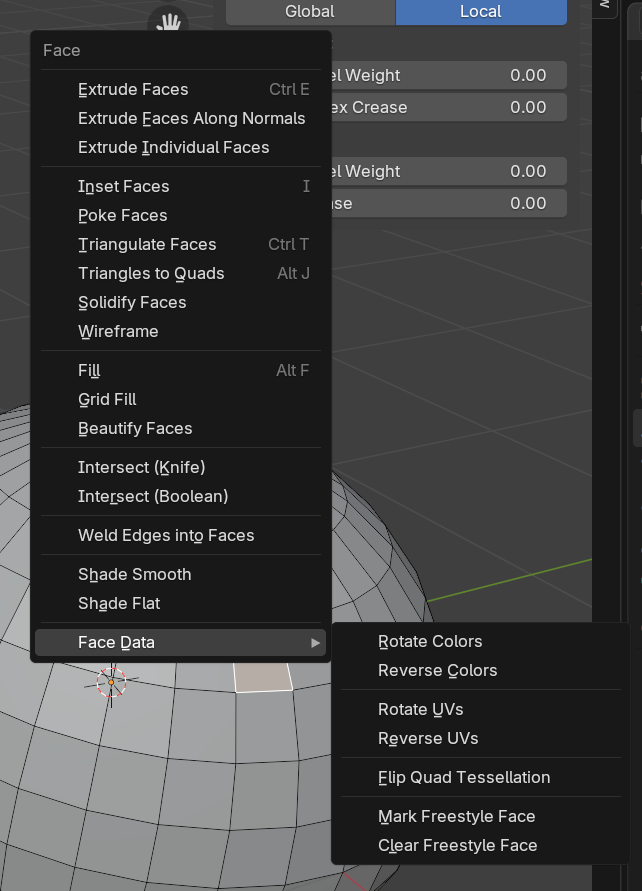Choose Extrude Faces Along Normals
Image resolution: width=642 pixels, height=891 pixels.
[181, 118]
